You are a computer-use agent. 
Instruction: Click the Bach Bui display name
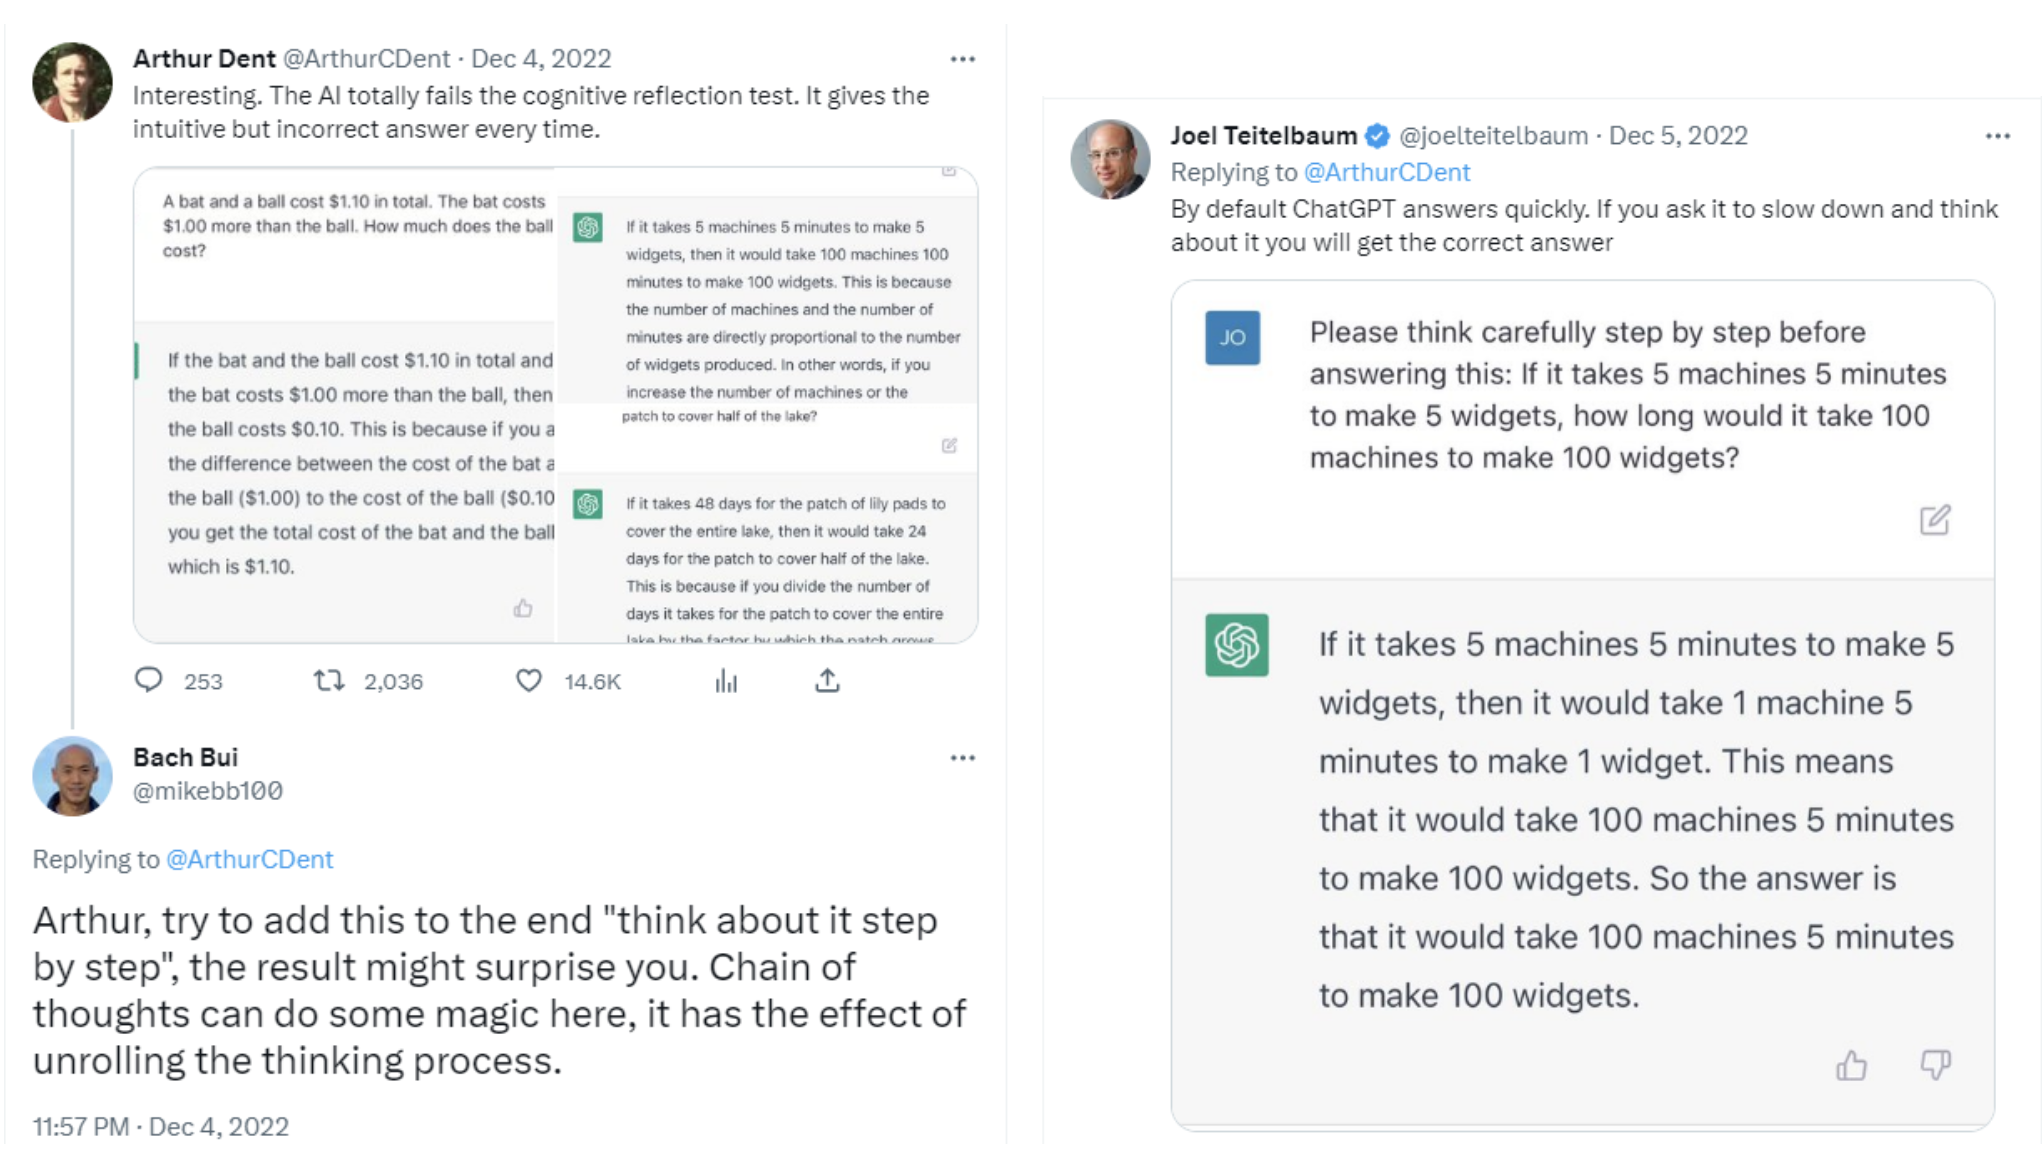[185, 757]
